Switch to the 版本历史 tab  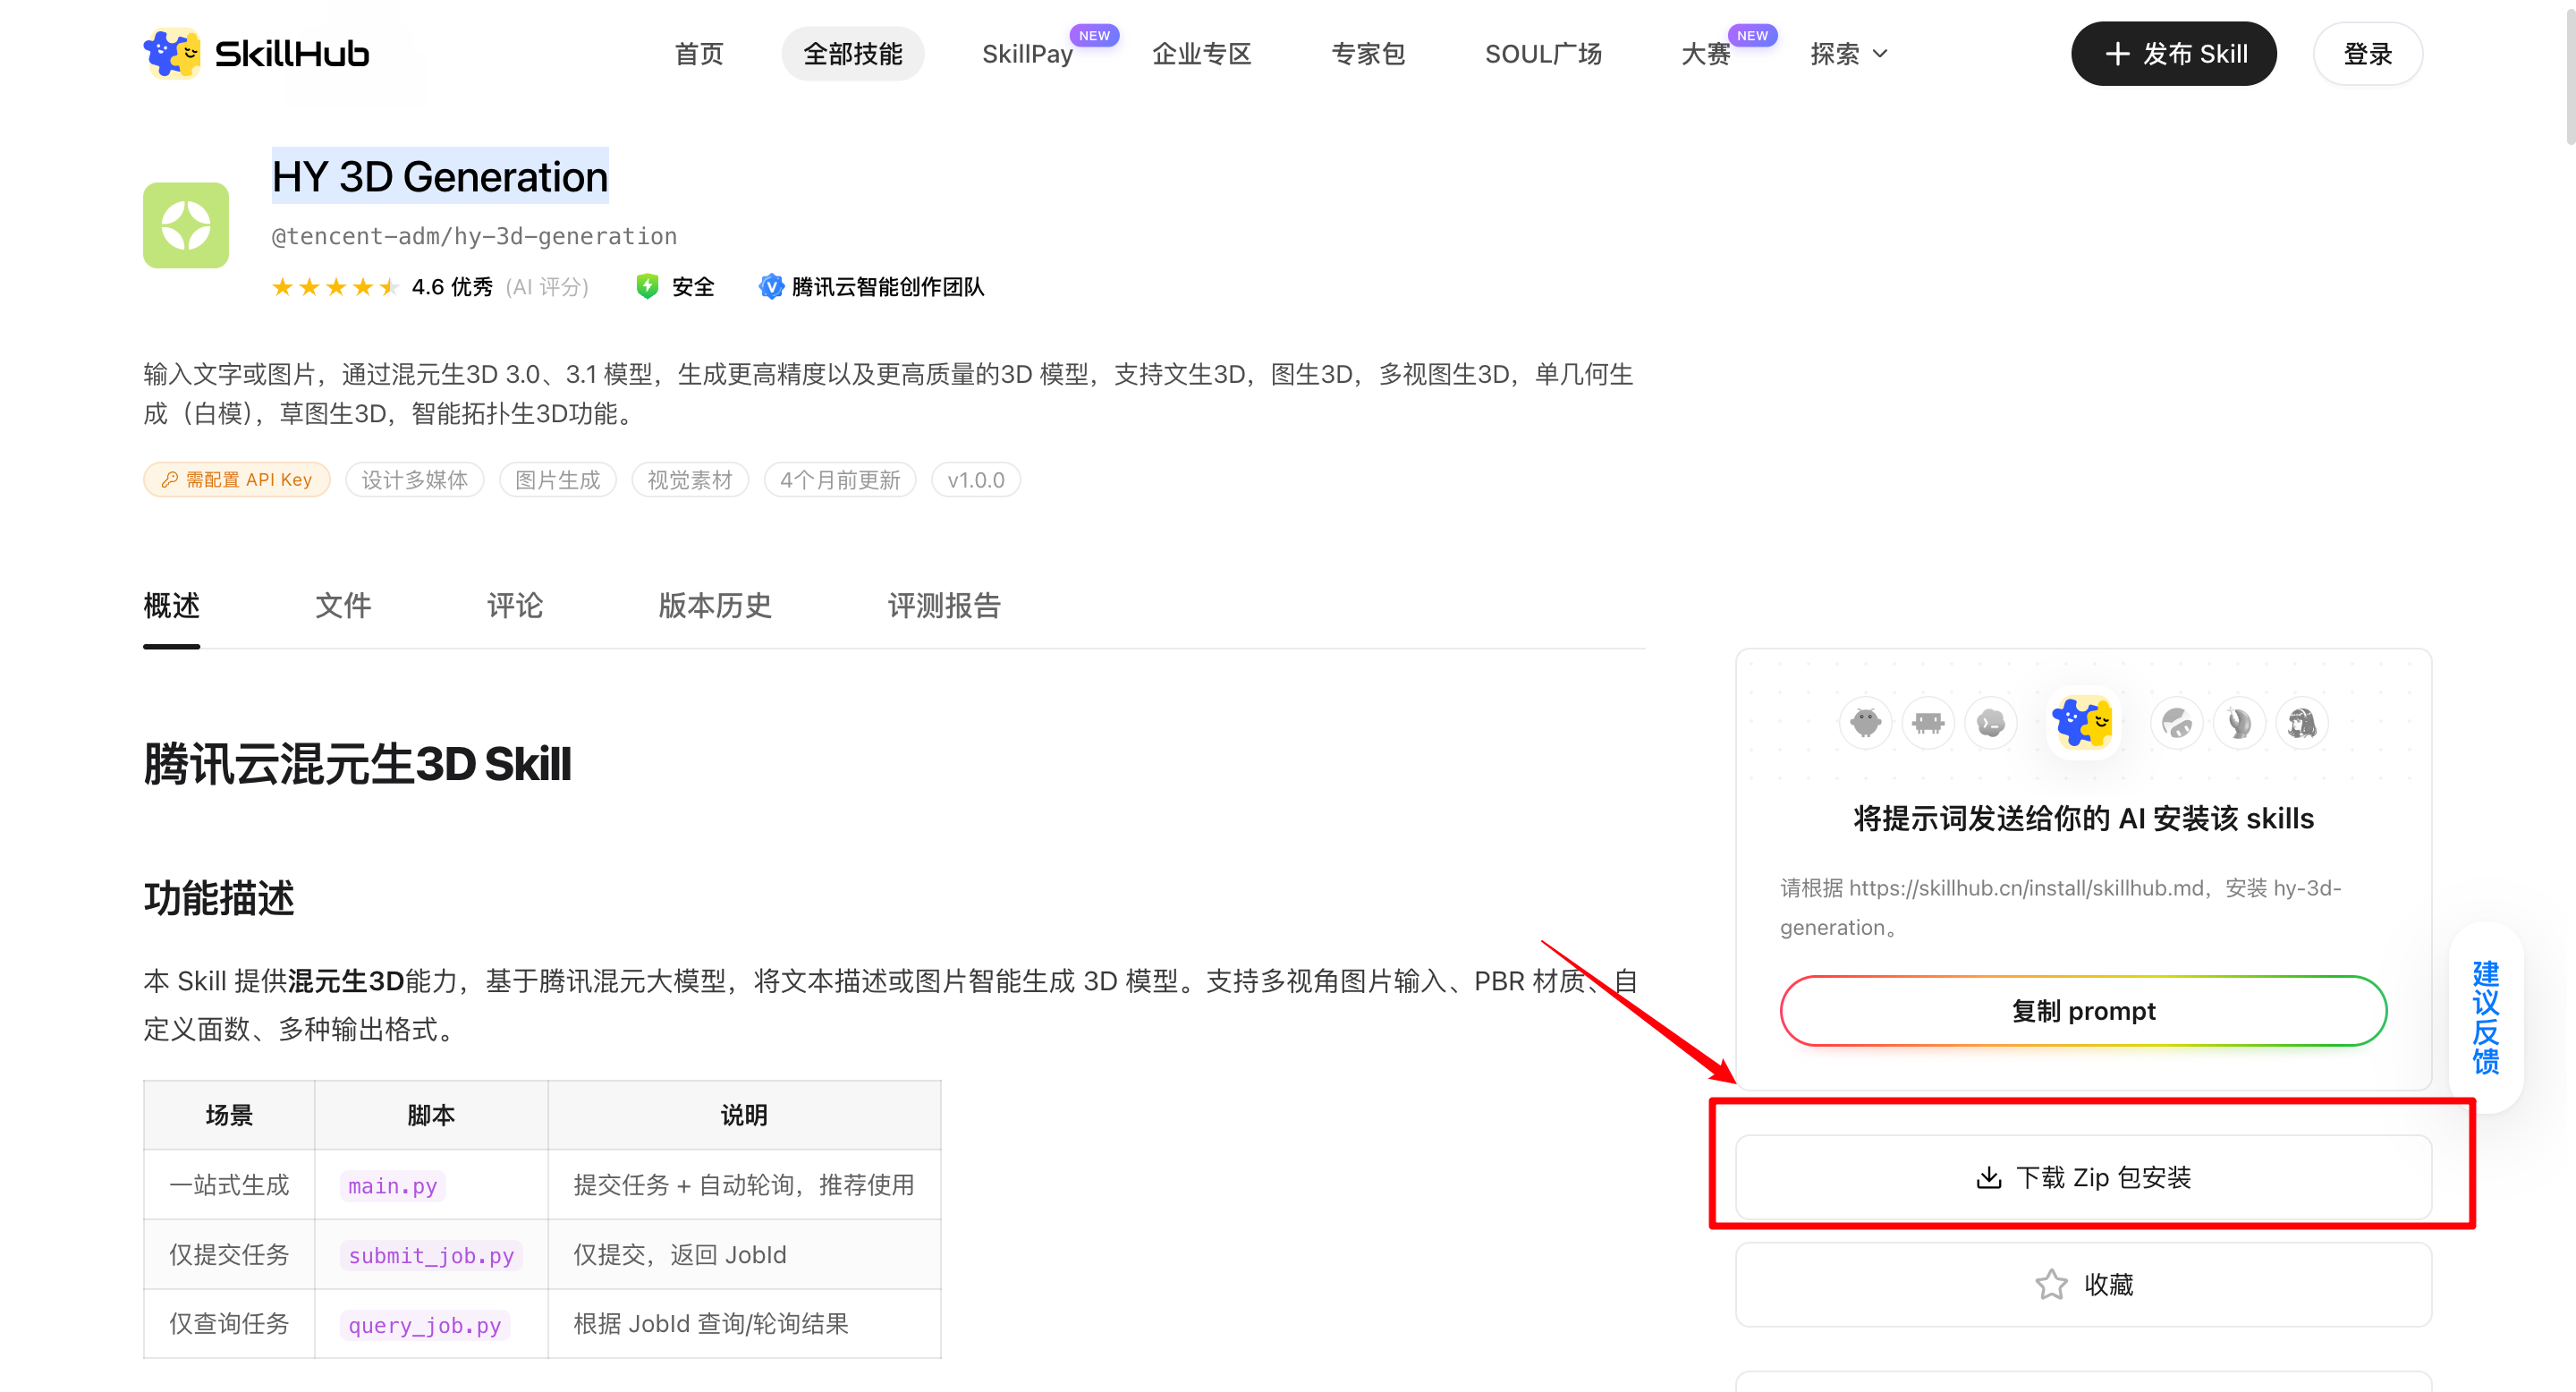[715, 606]
